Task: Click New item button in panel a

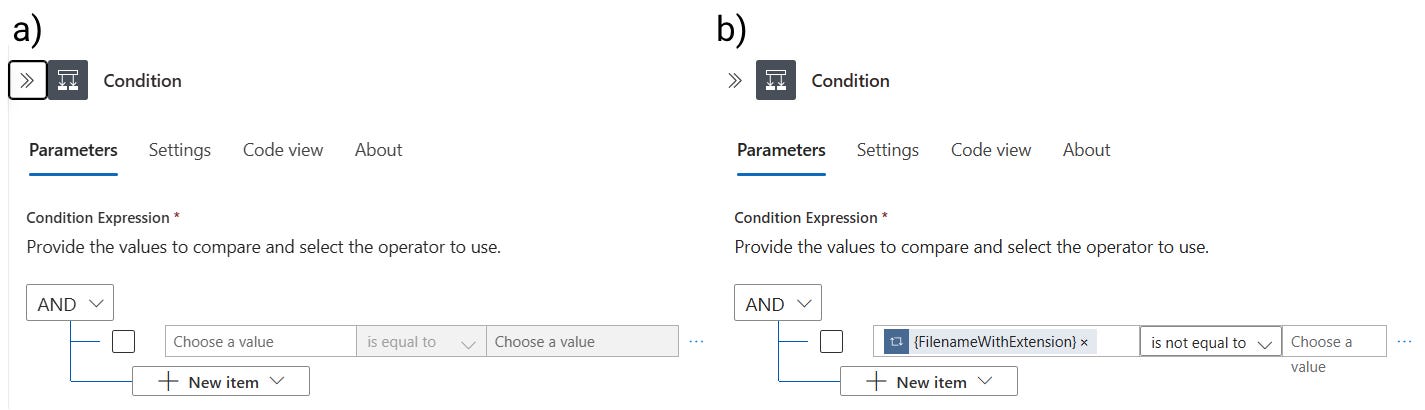Action: 221,382
